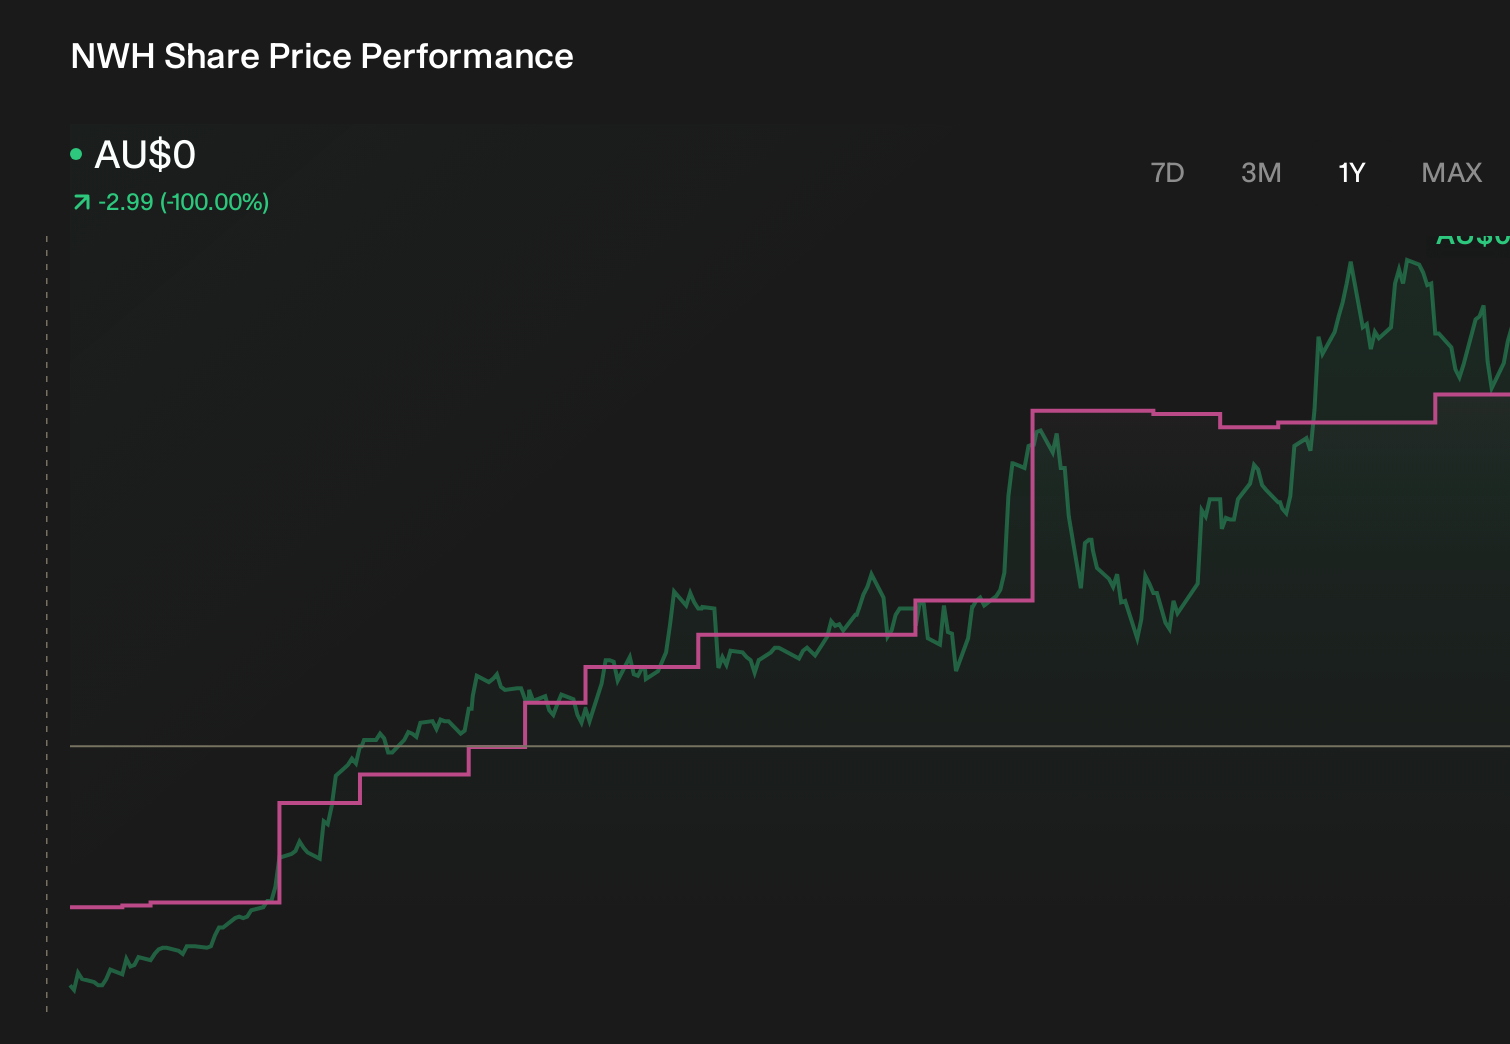Click the NWH Share Price Performance heading
This screenshot has height=1044, width=1510.
click(x=322, y=56)
